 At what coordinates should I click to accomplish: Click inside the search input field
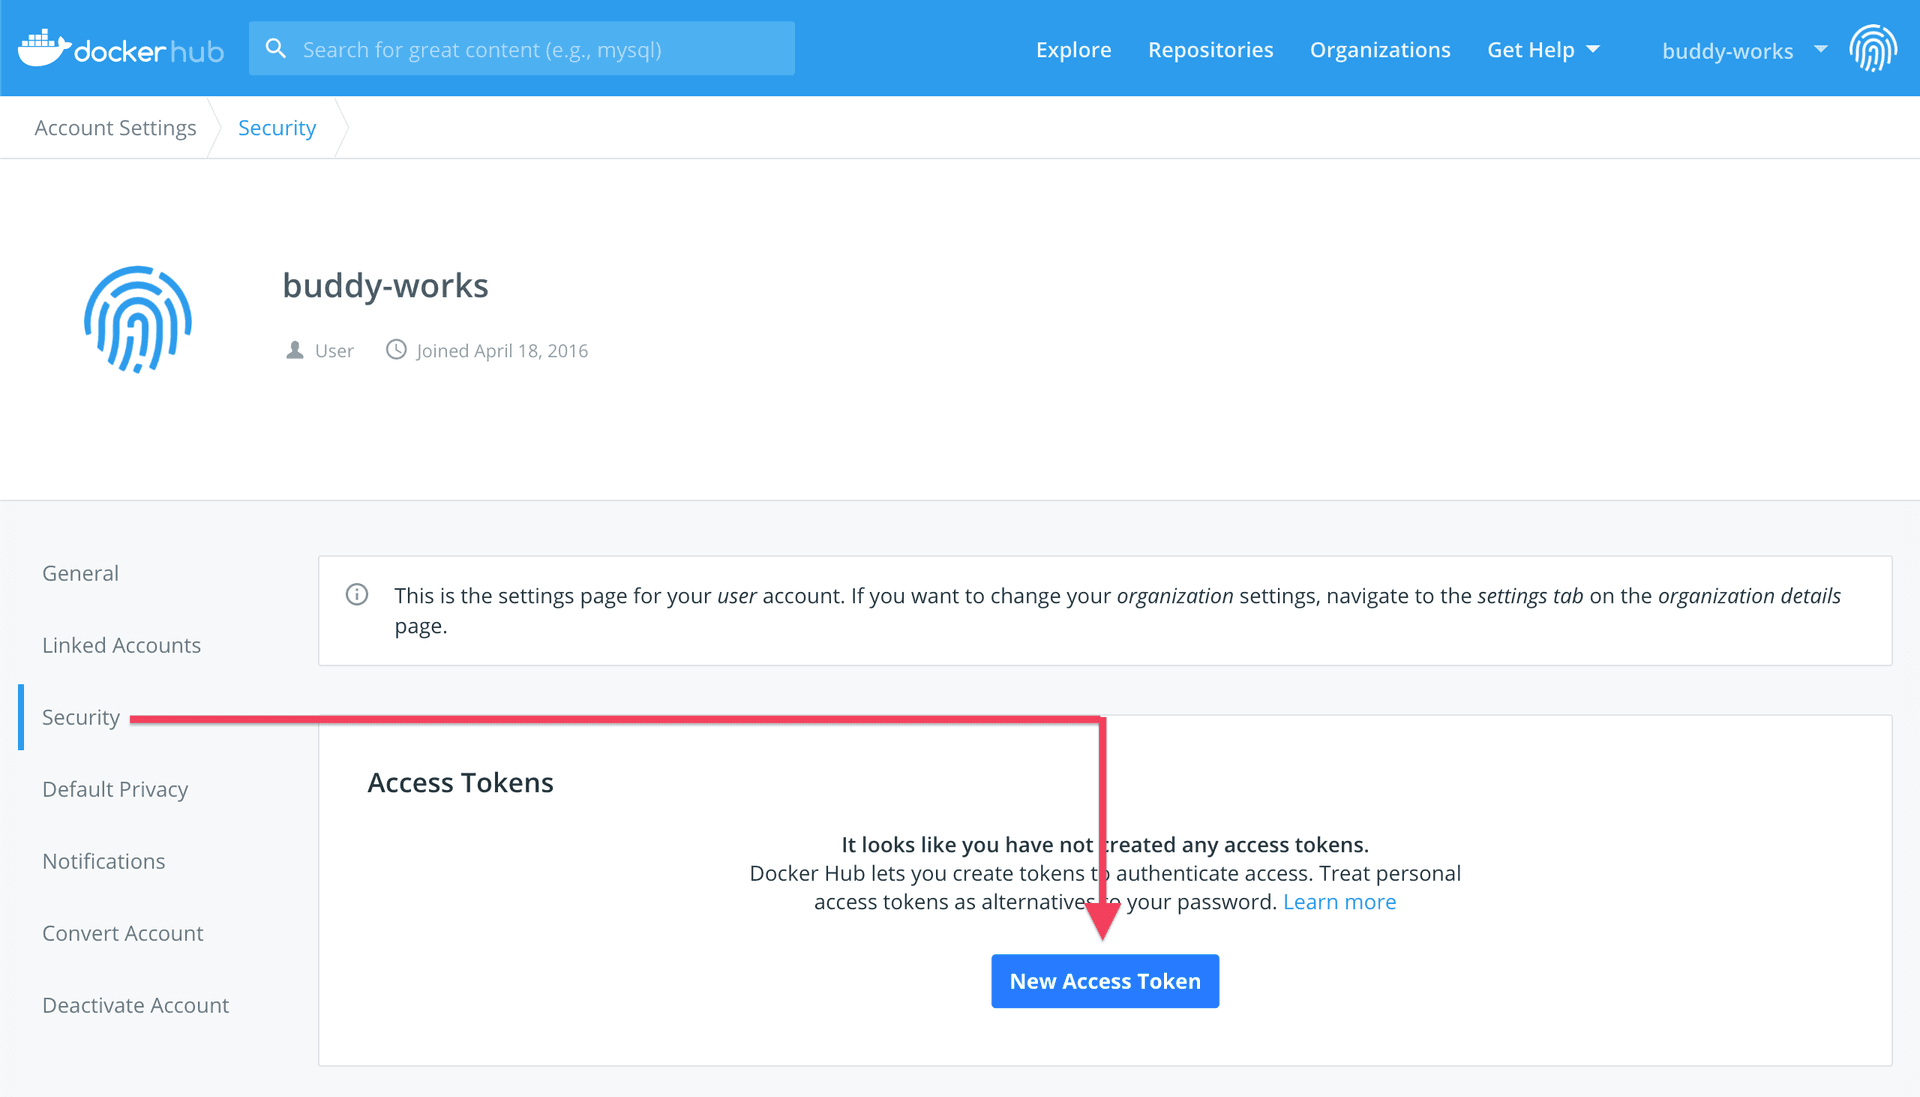pos(520,48)
